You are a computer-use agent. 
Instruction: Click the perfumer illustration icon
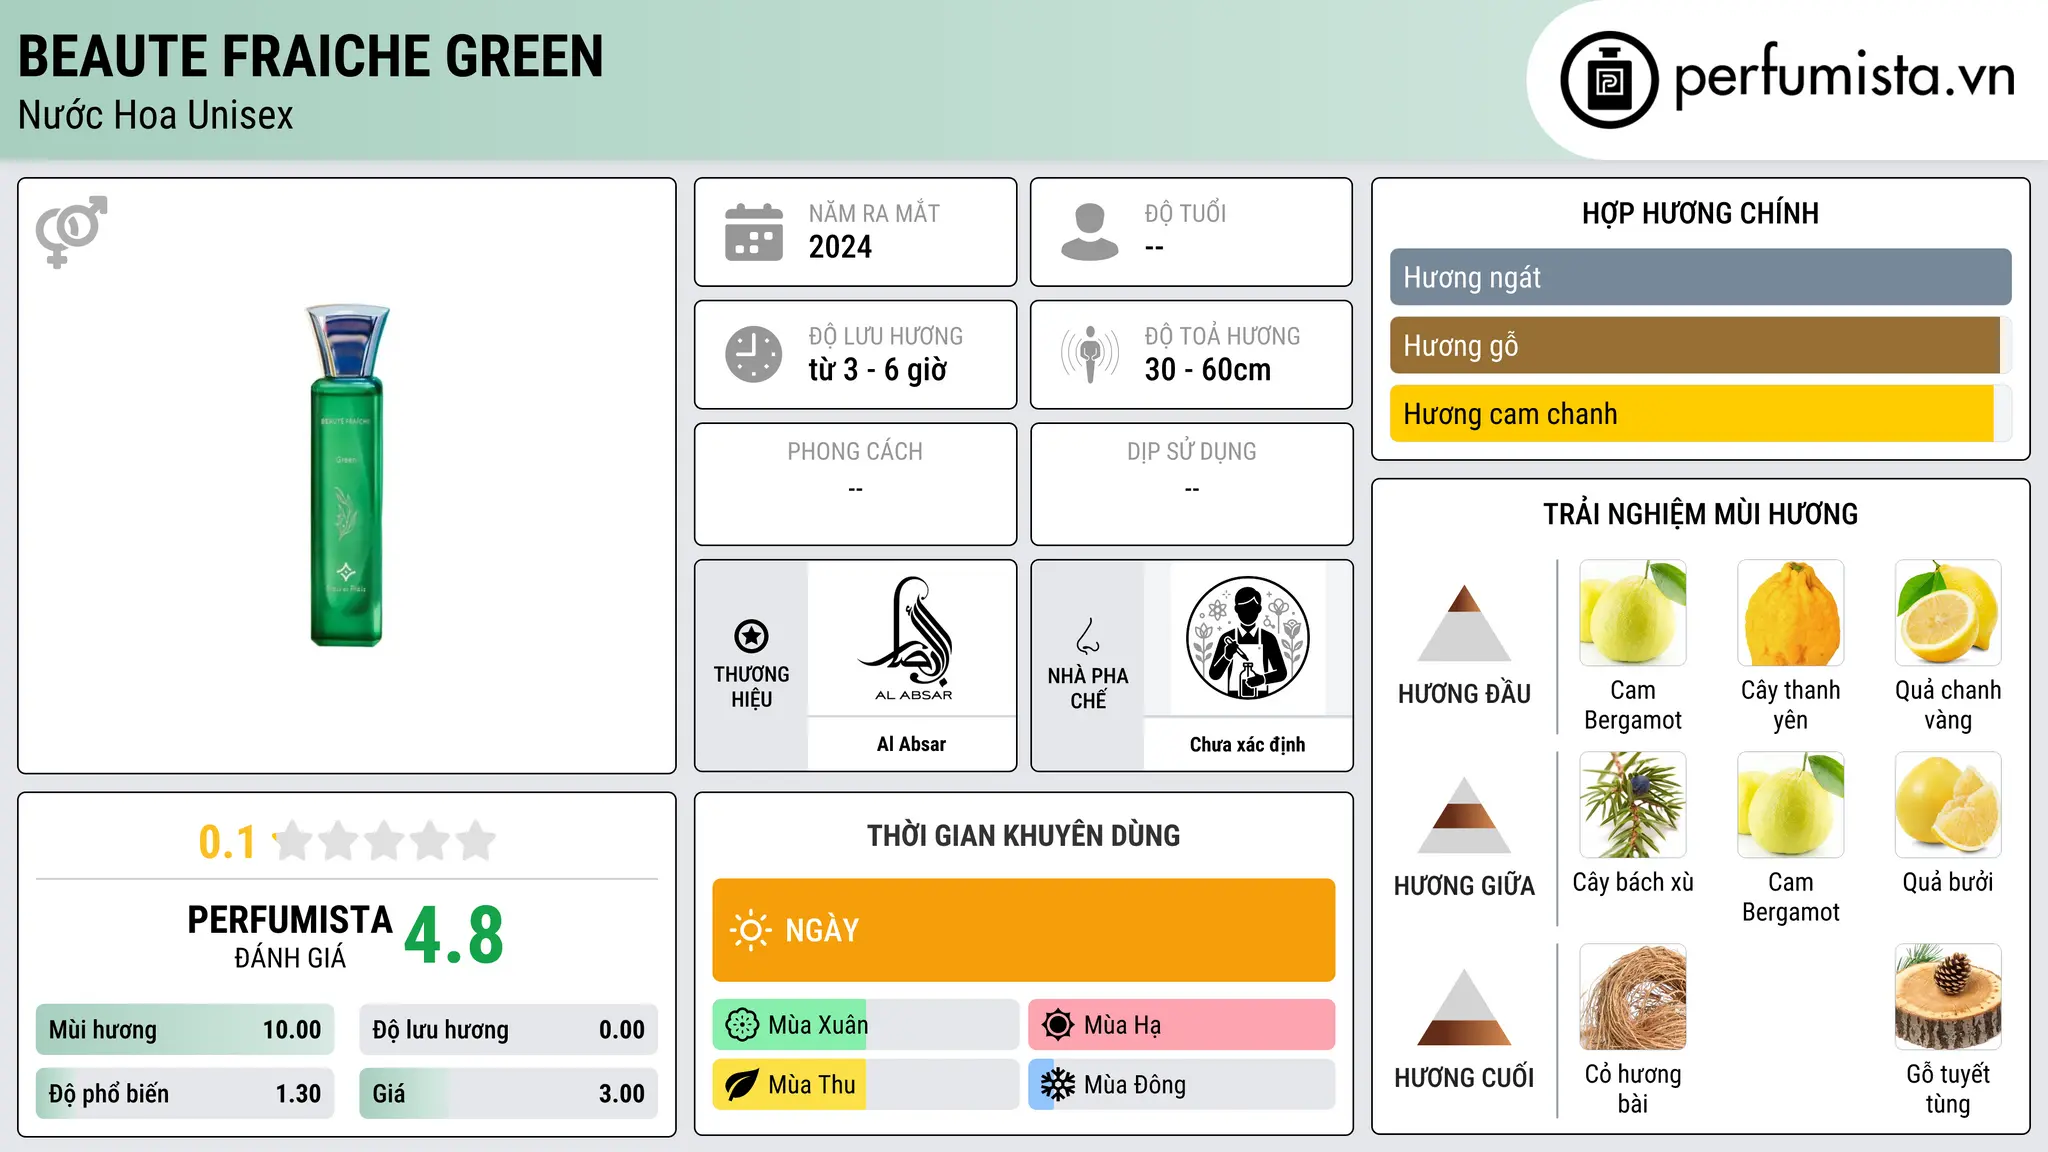tap(1247, 638)
